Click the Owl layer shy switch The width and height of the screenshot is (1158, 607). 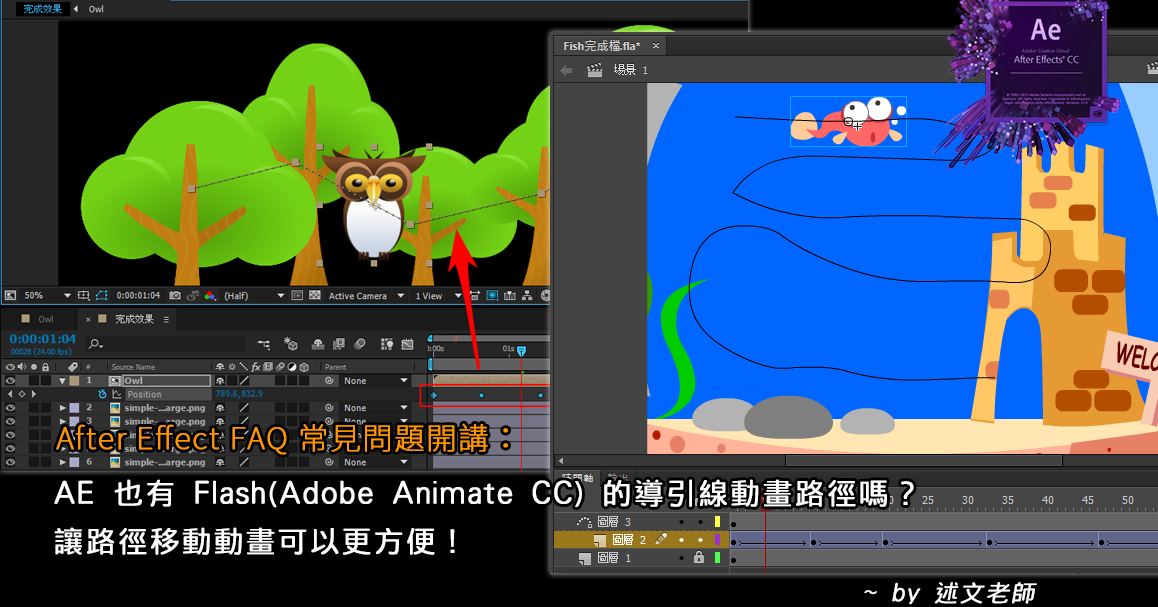pyautogui.click(x=220, y=381)
